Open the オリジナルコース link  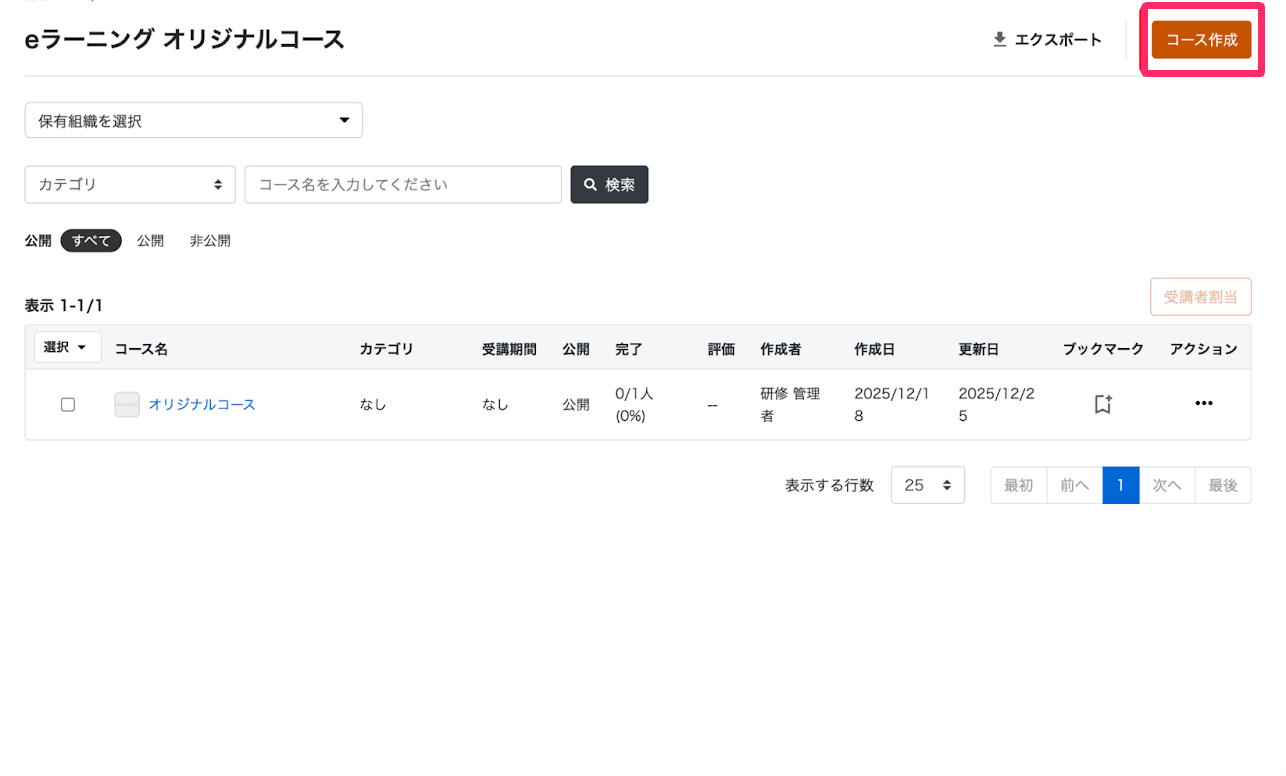202,404
